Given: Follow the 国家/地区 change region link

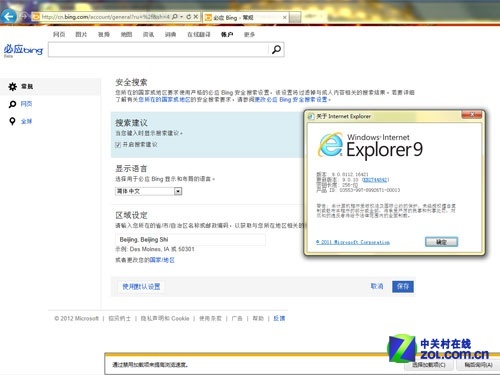Looking at the screenshot, I should tap(162, 260).
